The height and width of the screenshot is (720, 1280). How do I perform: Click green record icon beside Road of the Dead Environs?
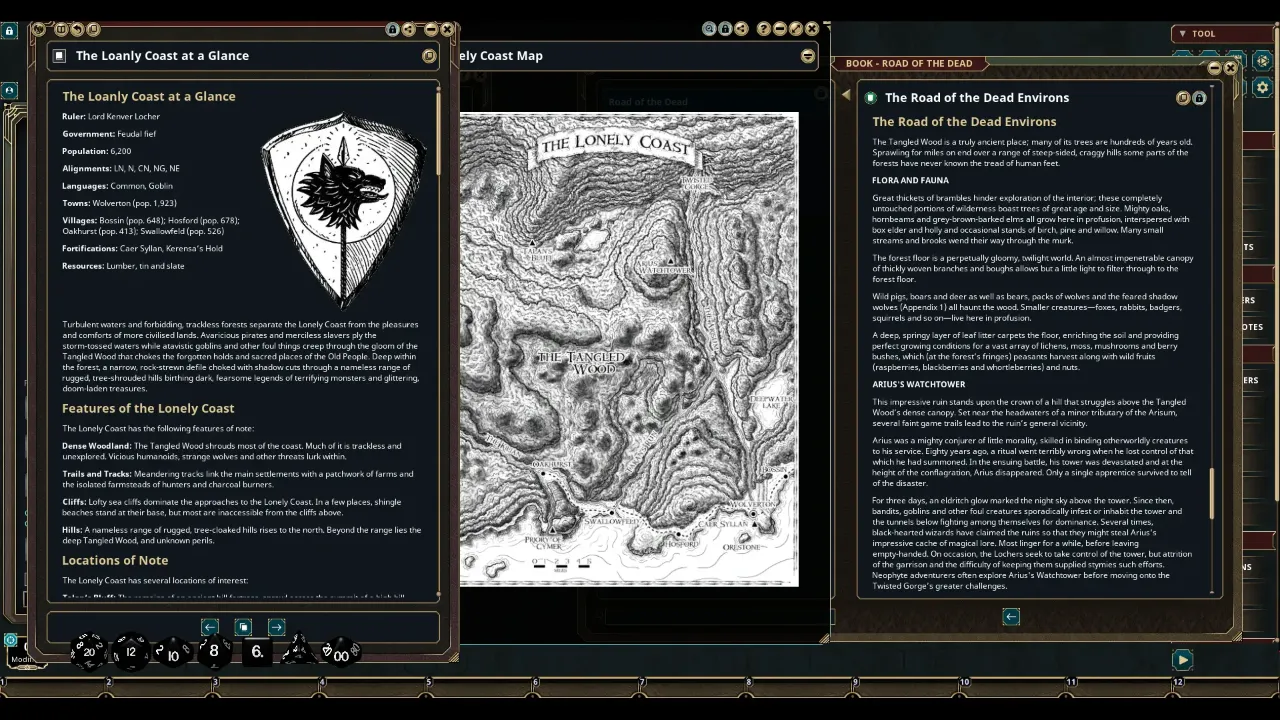870,98
